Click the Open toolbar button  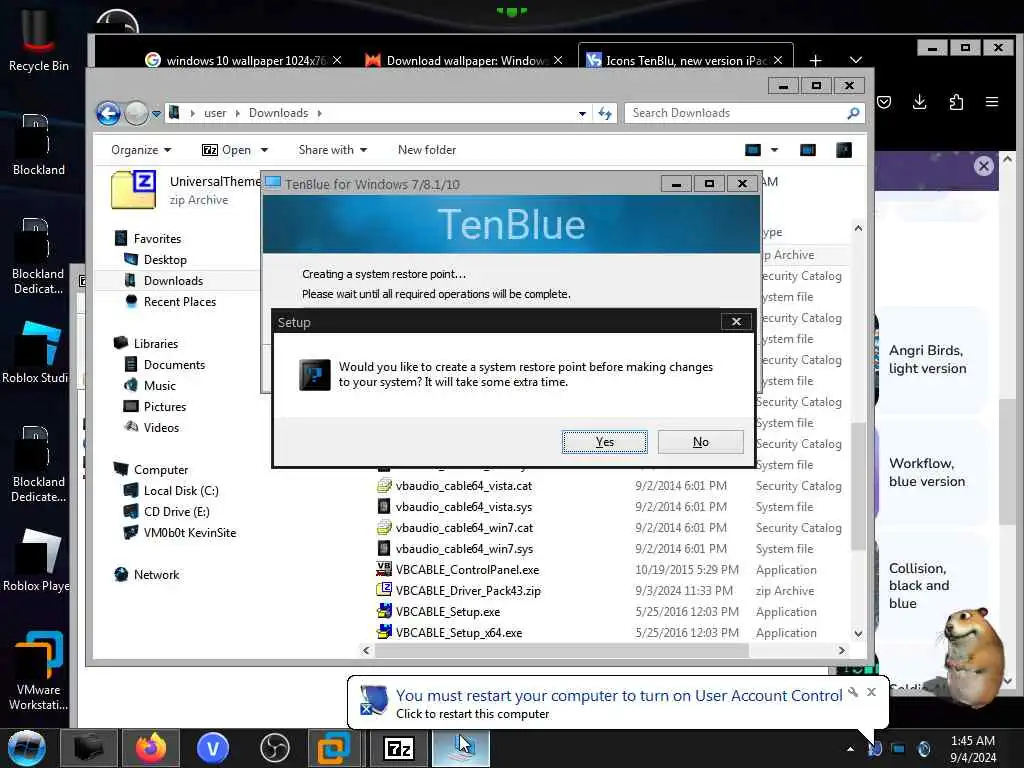pyautogui.click(x=227, y=150)
